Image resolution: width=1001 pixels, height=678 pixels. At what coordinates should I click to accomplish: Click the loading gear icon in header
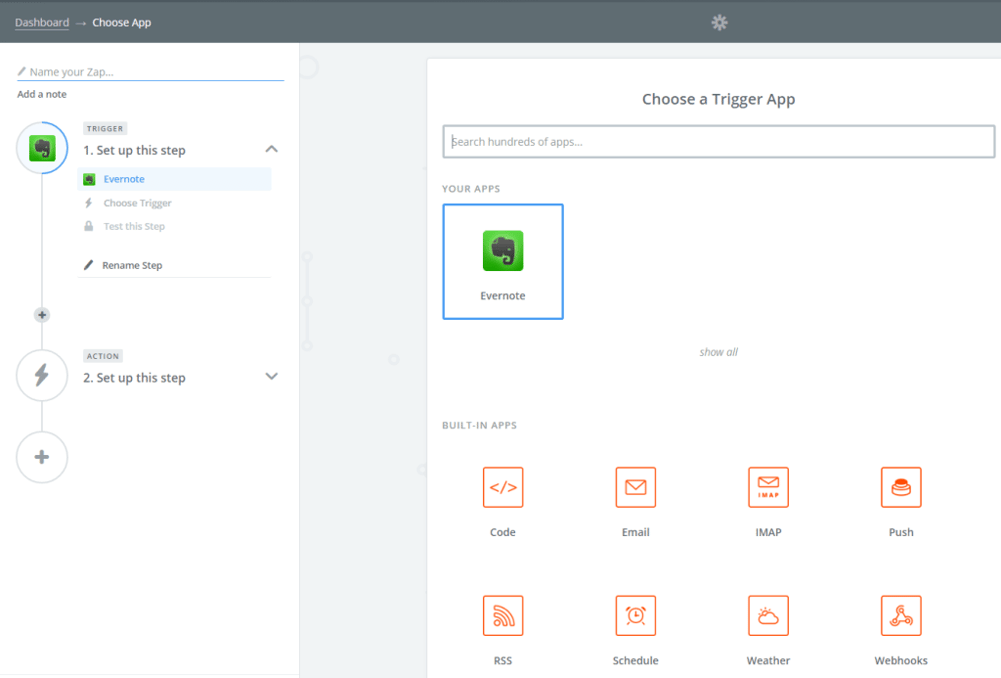[x=719, y=22]
